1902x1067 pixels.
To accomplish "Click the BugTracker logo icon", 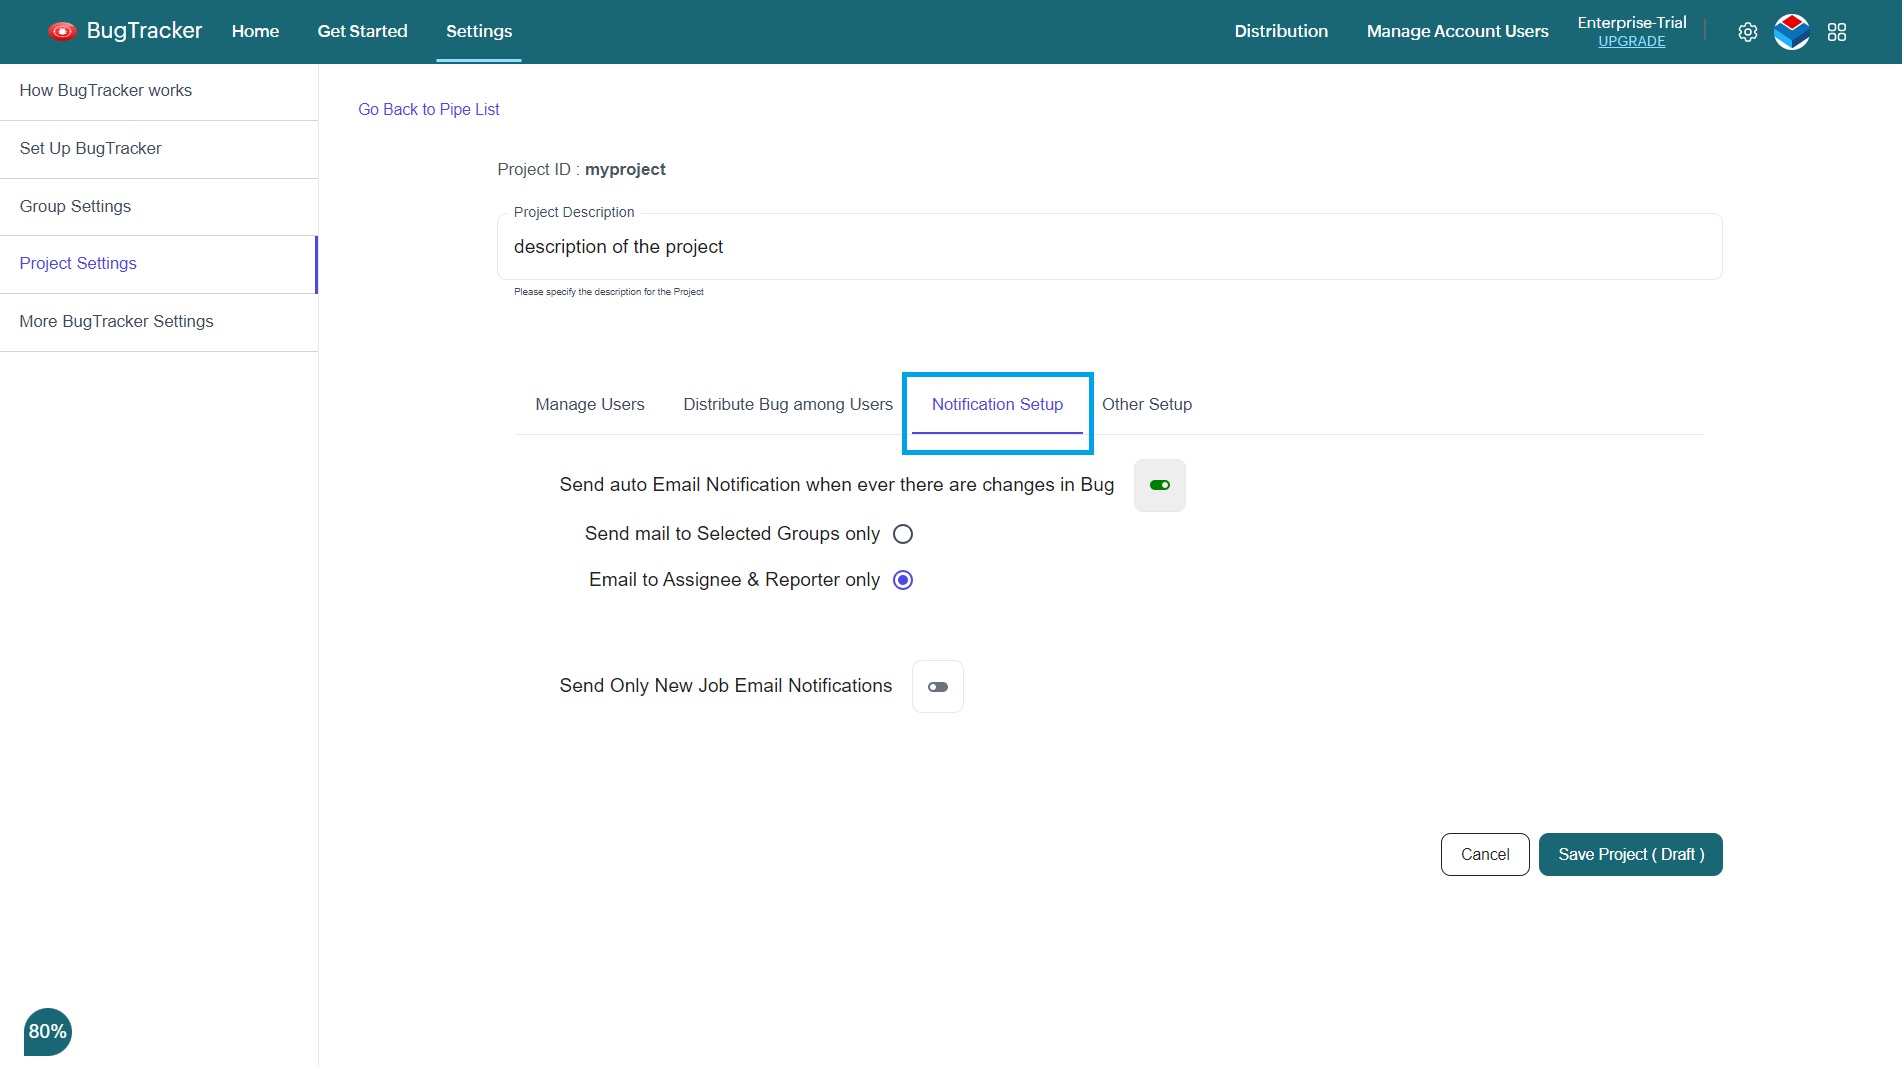I will [62, 31].
